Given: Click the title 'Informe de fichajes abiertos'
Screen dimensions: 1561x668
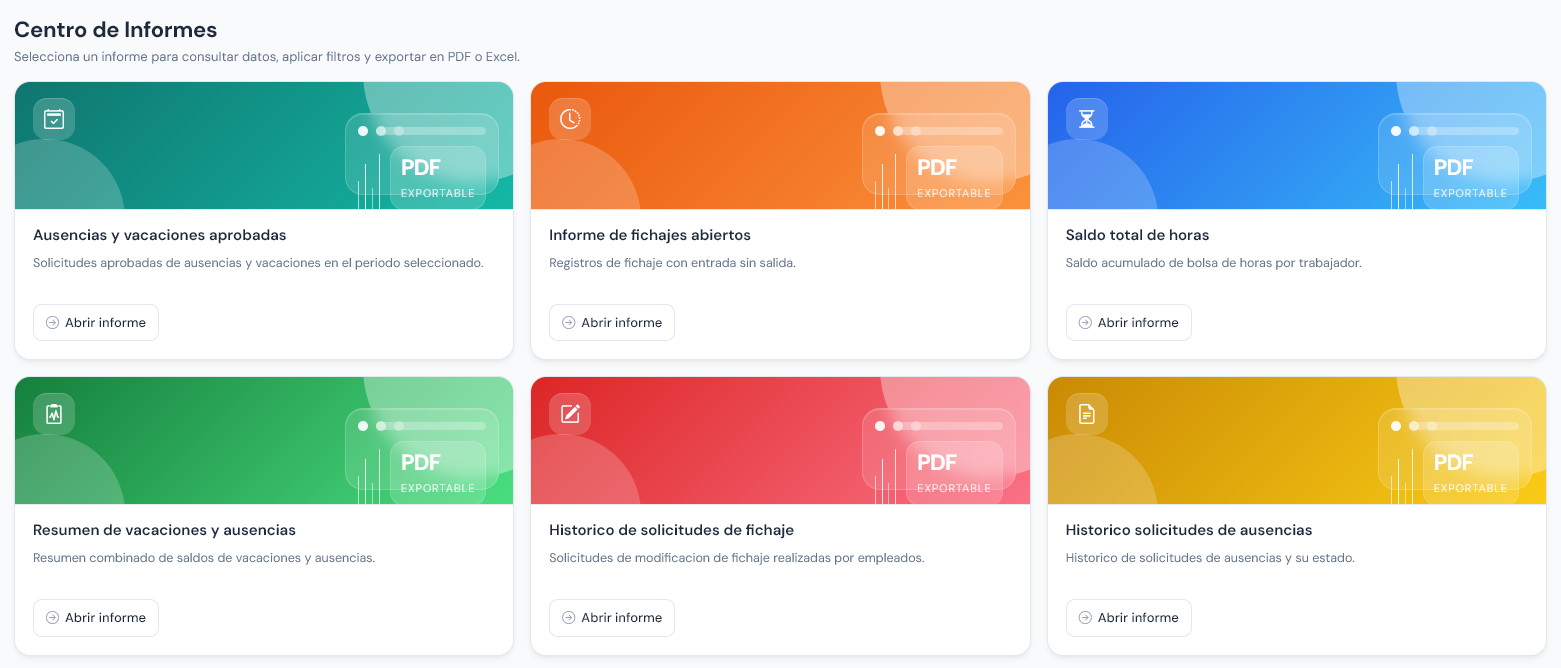Looking at the screenshot, I should (650, 236).
